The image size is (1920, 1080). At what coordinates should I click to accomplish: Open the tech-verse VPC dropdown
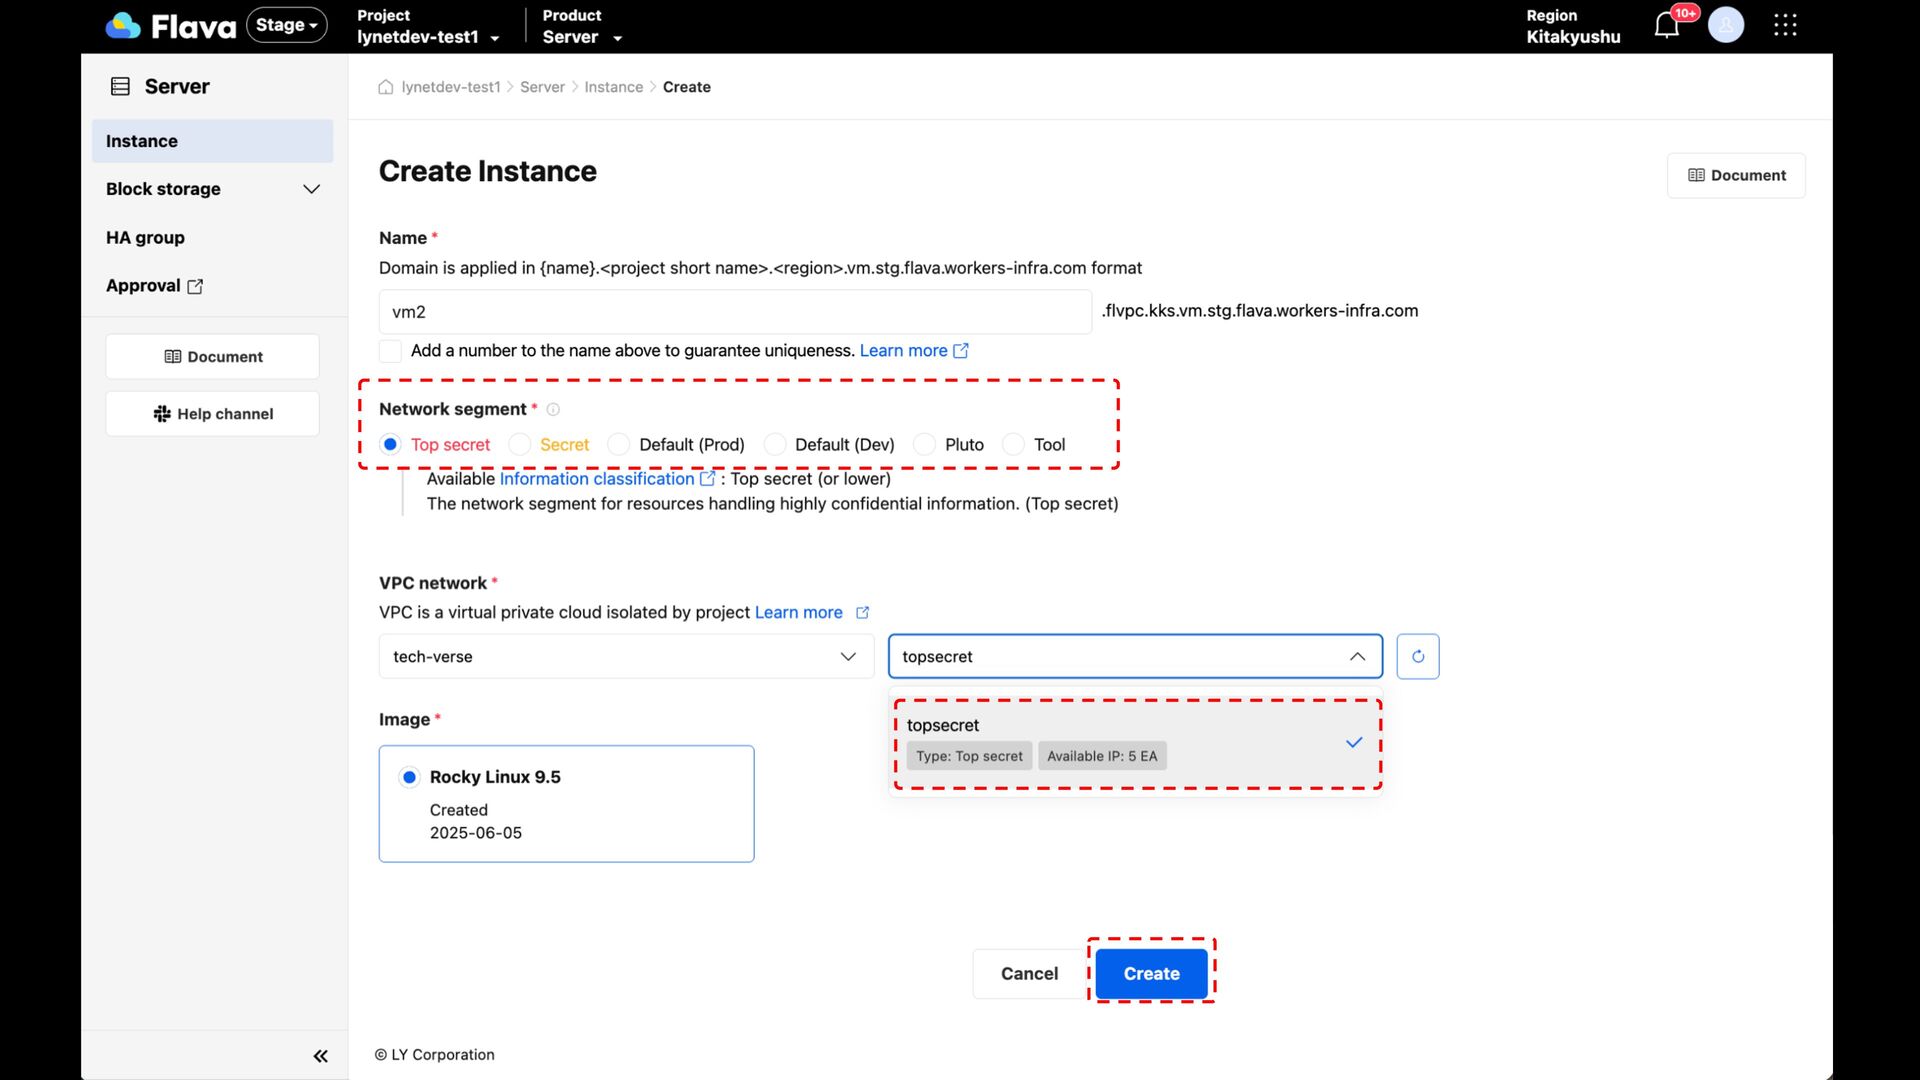(x=626, y=657)
